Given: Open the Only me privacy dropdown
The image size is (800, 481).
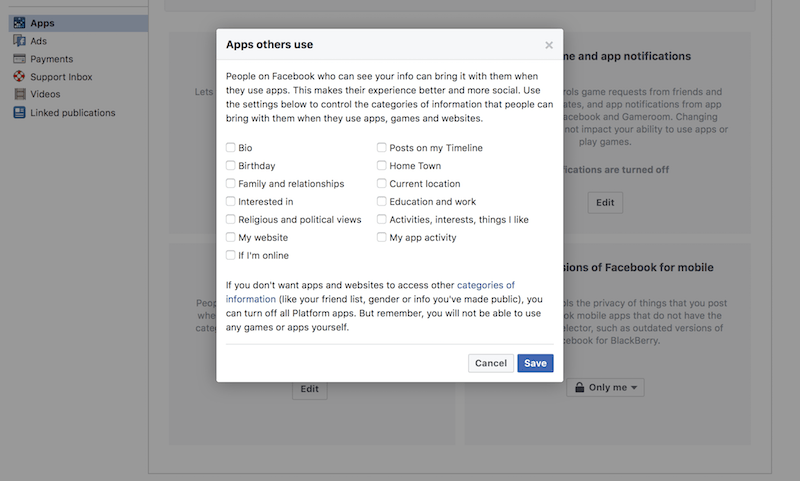Looking at the screenshot, I should coord(605,387).
